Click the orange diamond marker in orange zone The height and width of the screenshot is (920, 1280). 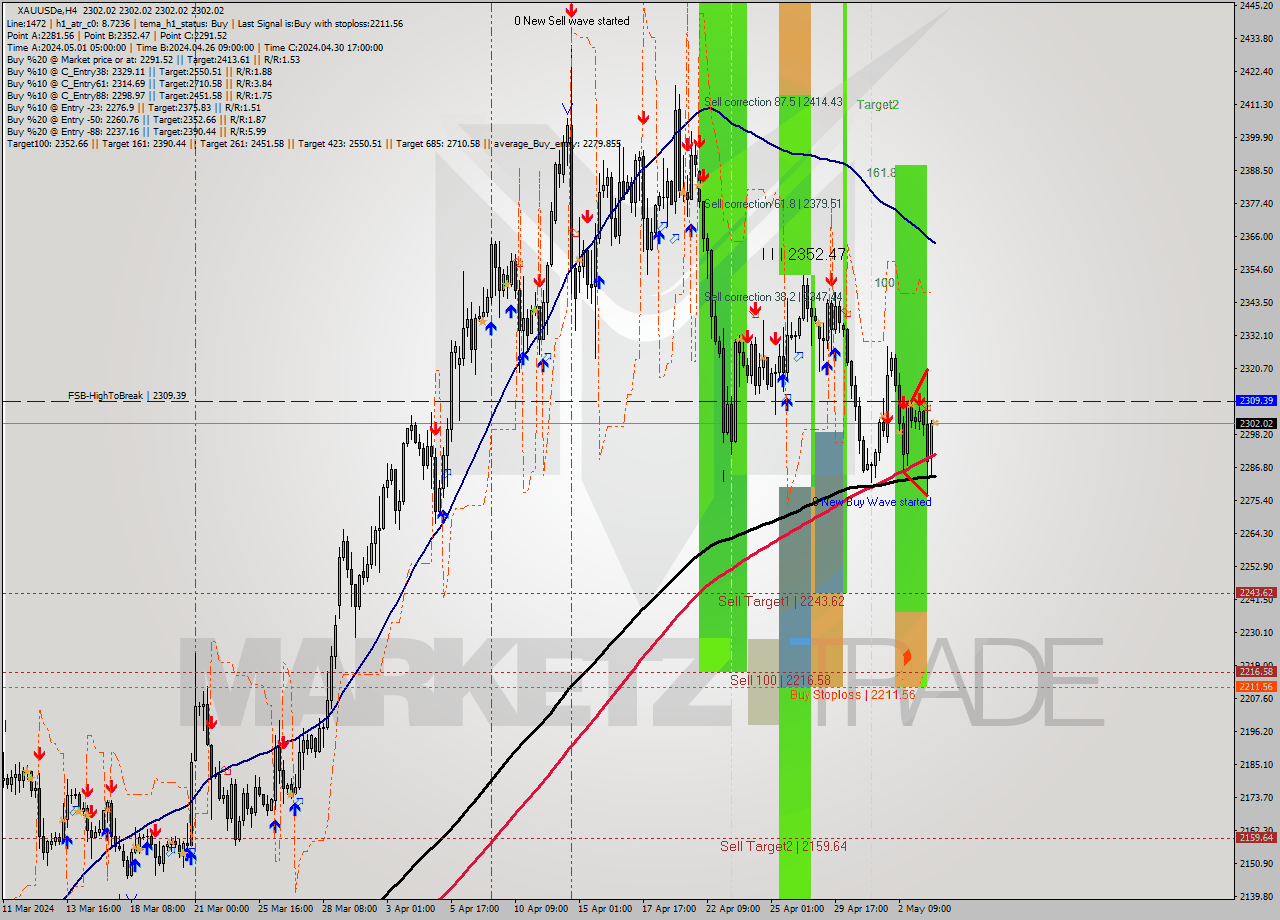(x=907, y=657)
